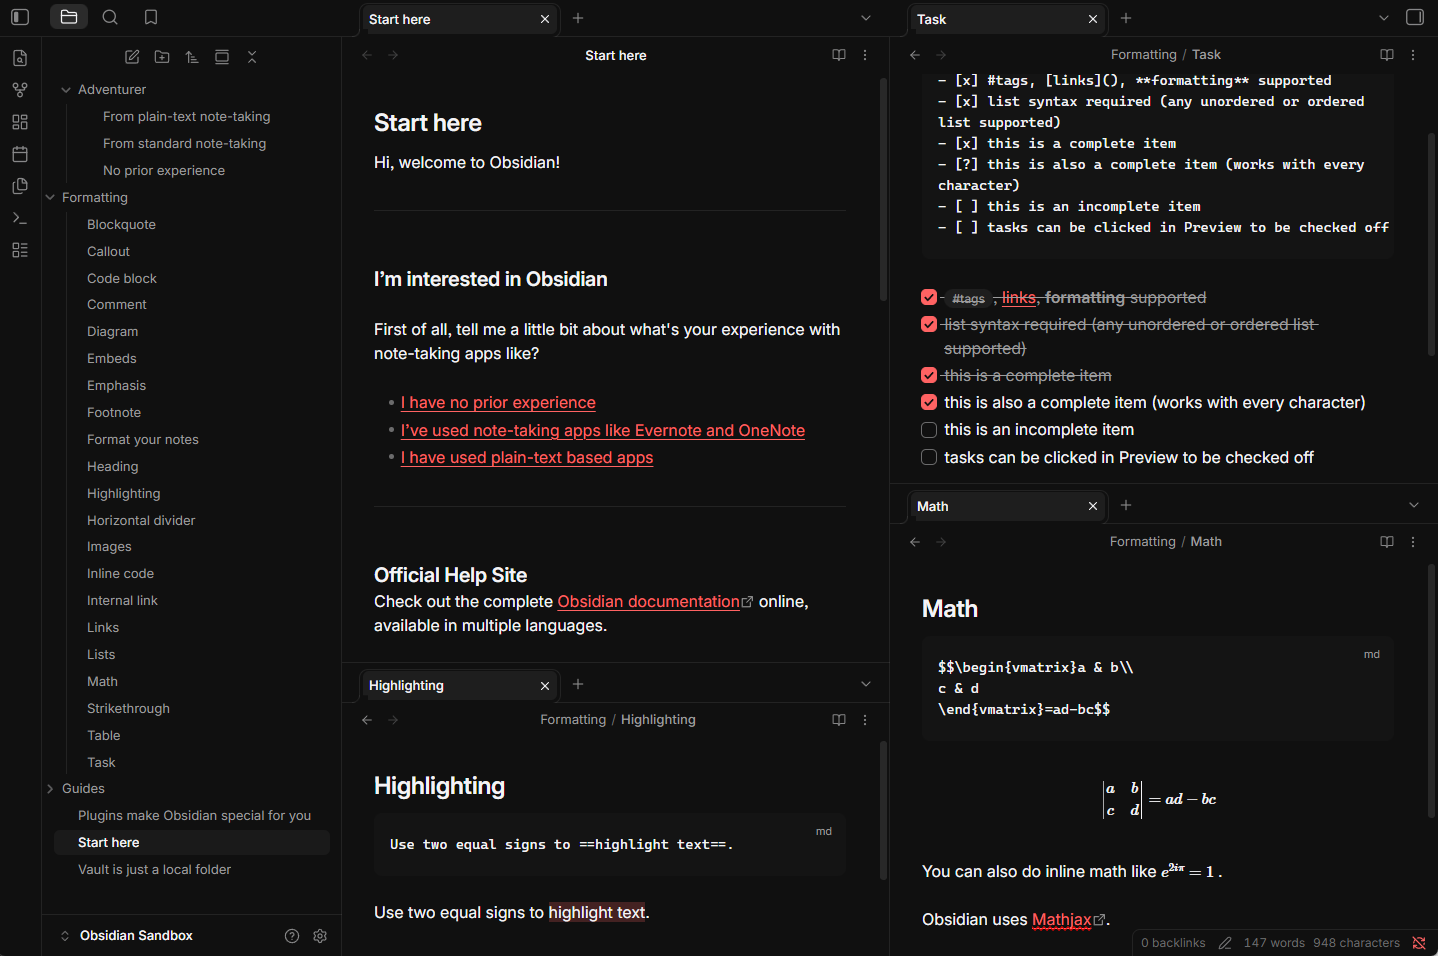Click '0 backlinks' in the status bar
1438x956 pixels.
click(1173, 943)
